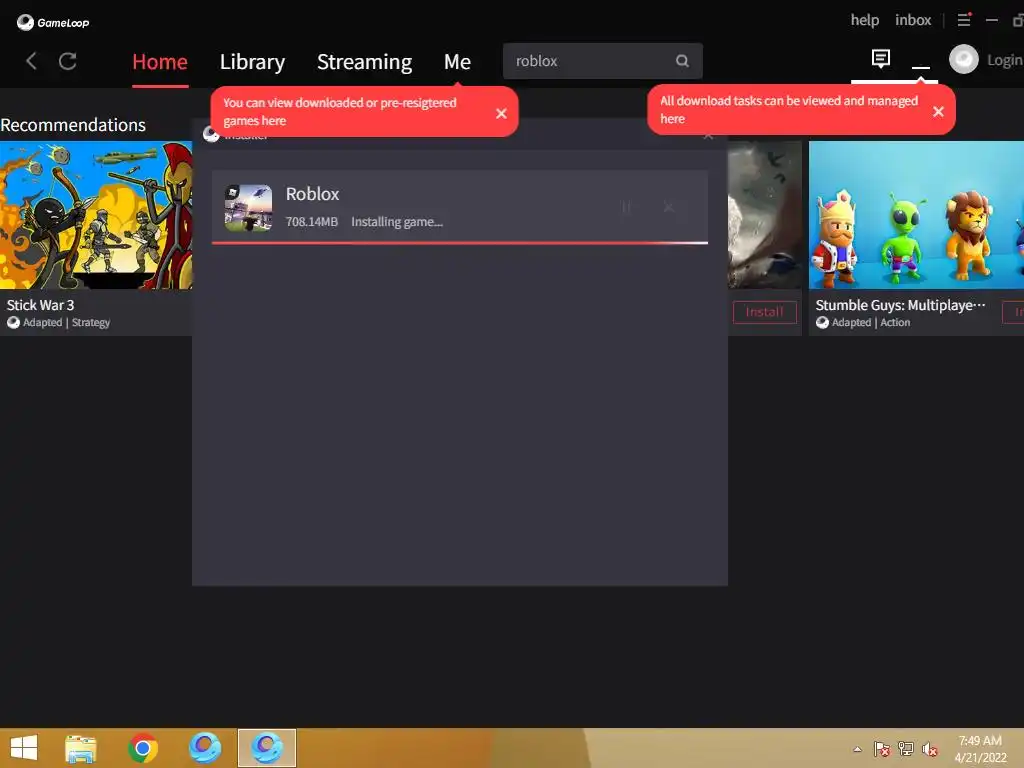Open the hamburger menu icon
The width and height of the screenshot is (1024, 768).
pyautogui.click(x=964, y=20)
